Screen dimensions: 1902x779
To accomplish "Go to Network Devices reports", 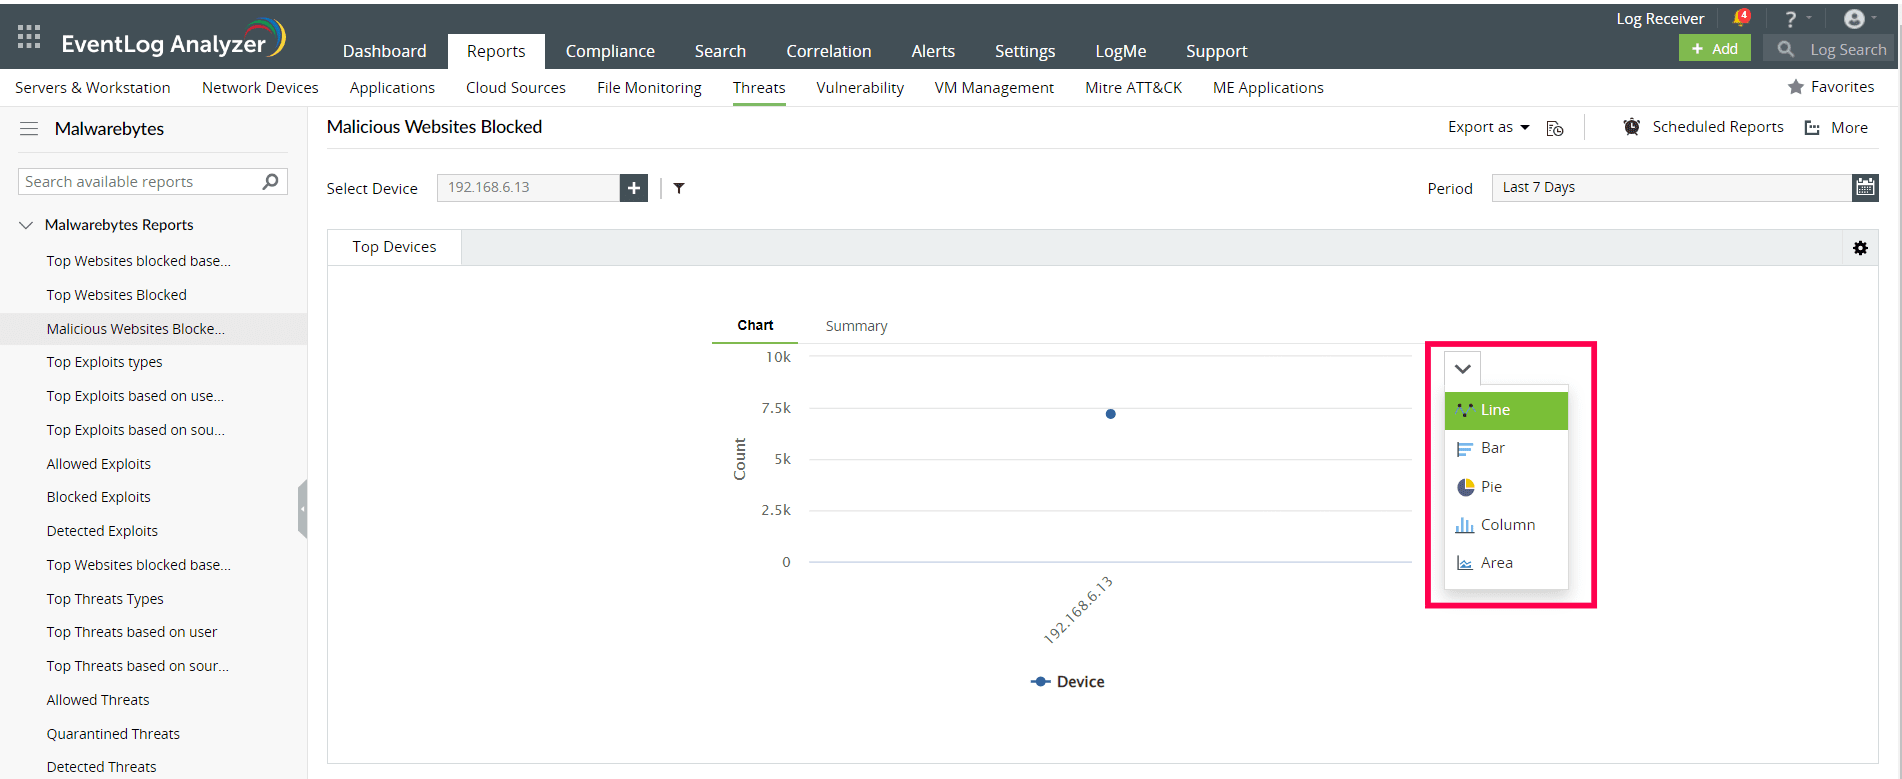I will point(260,88).
